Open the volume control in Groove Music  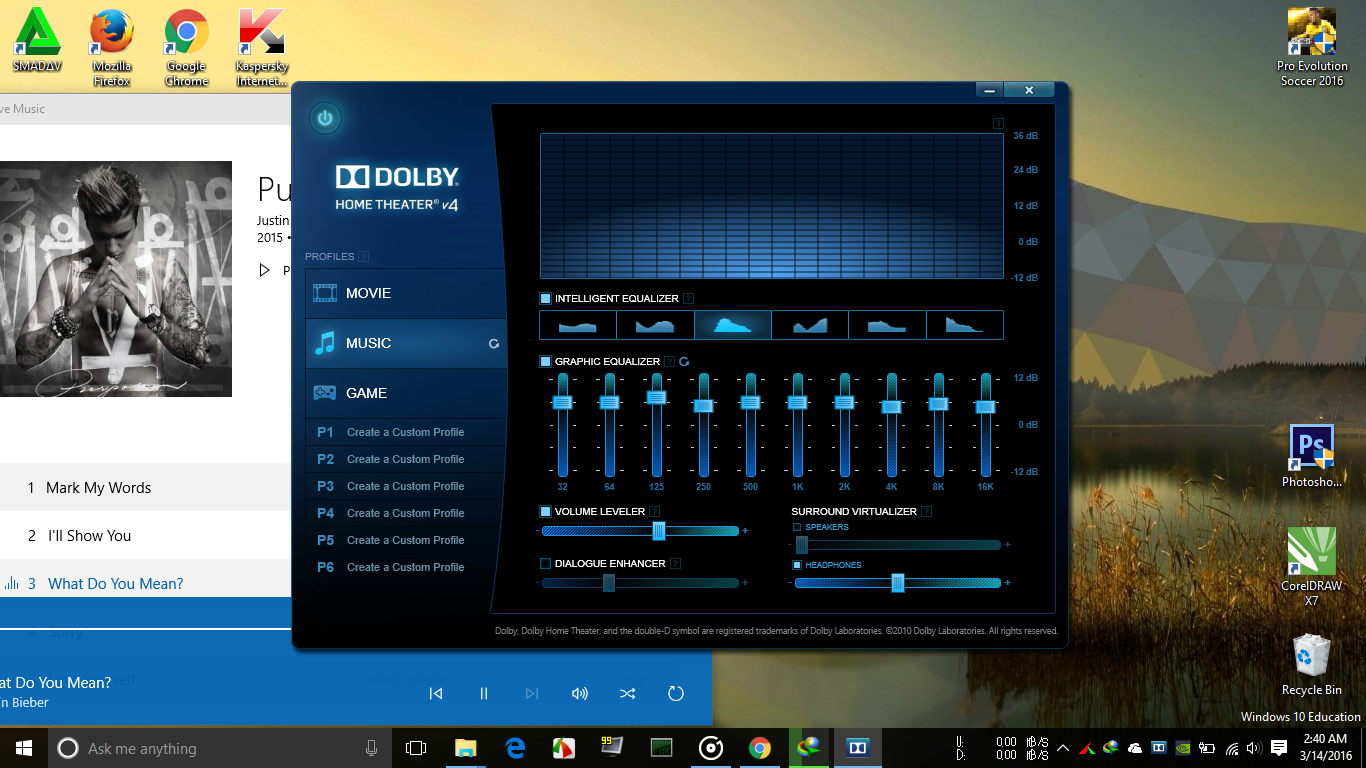point(580,693)
